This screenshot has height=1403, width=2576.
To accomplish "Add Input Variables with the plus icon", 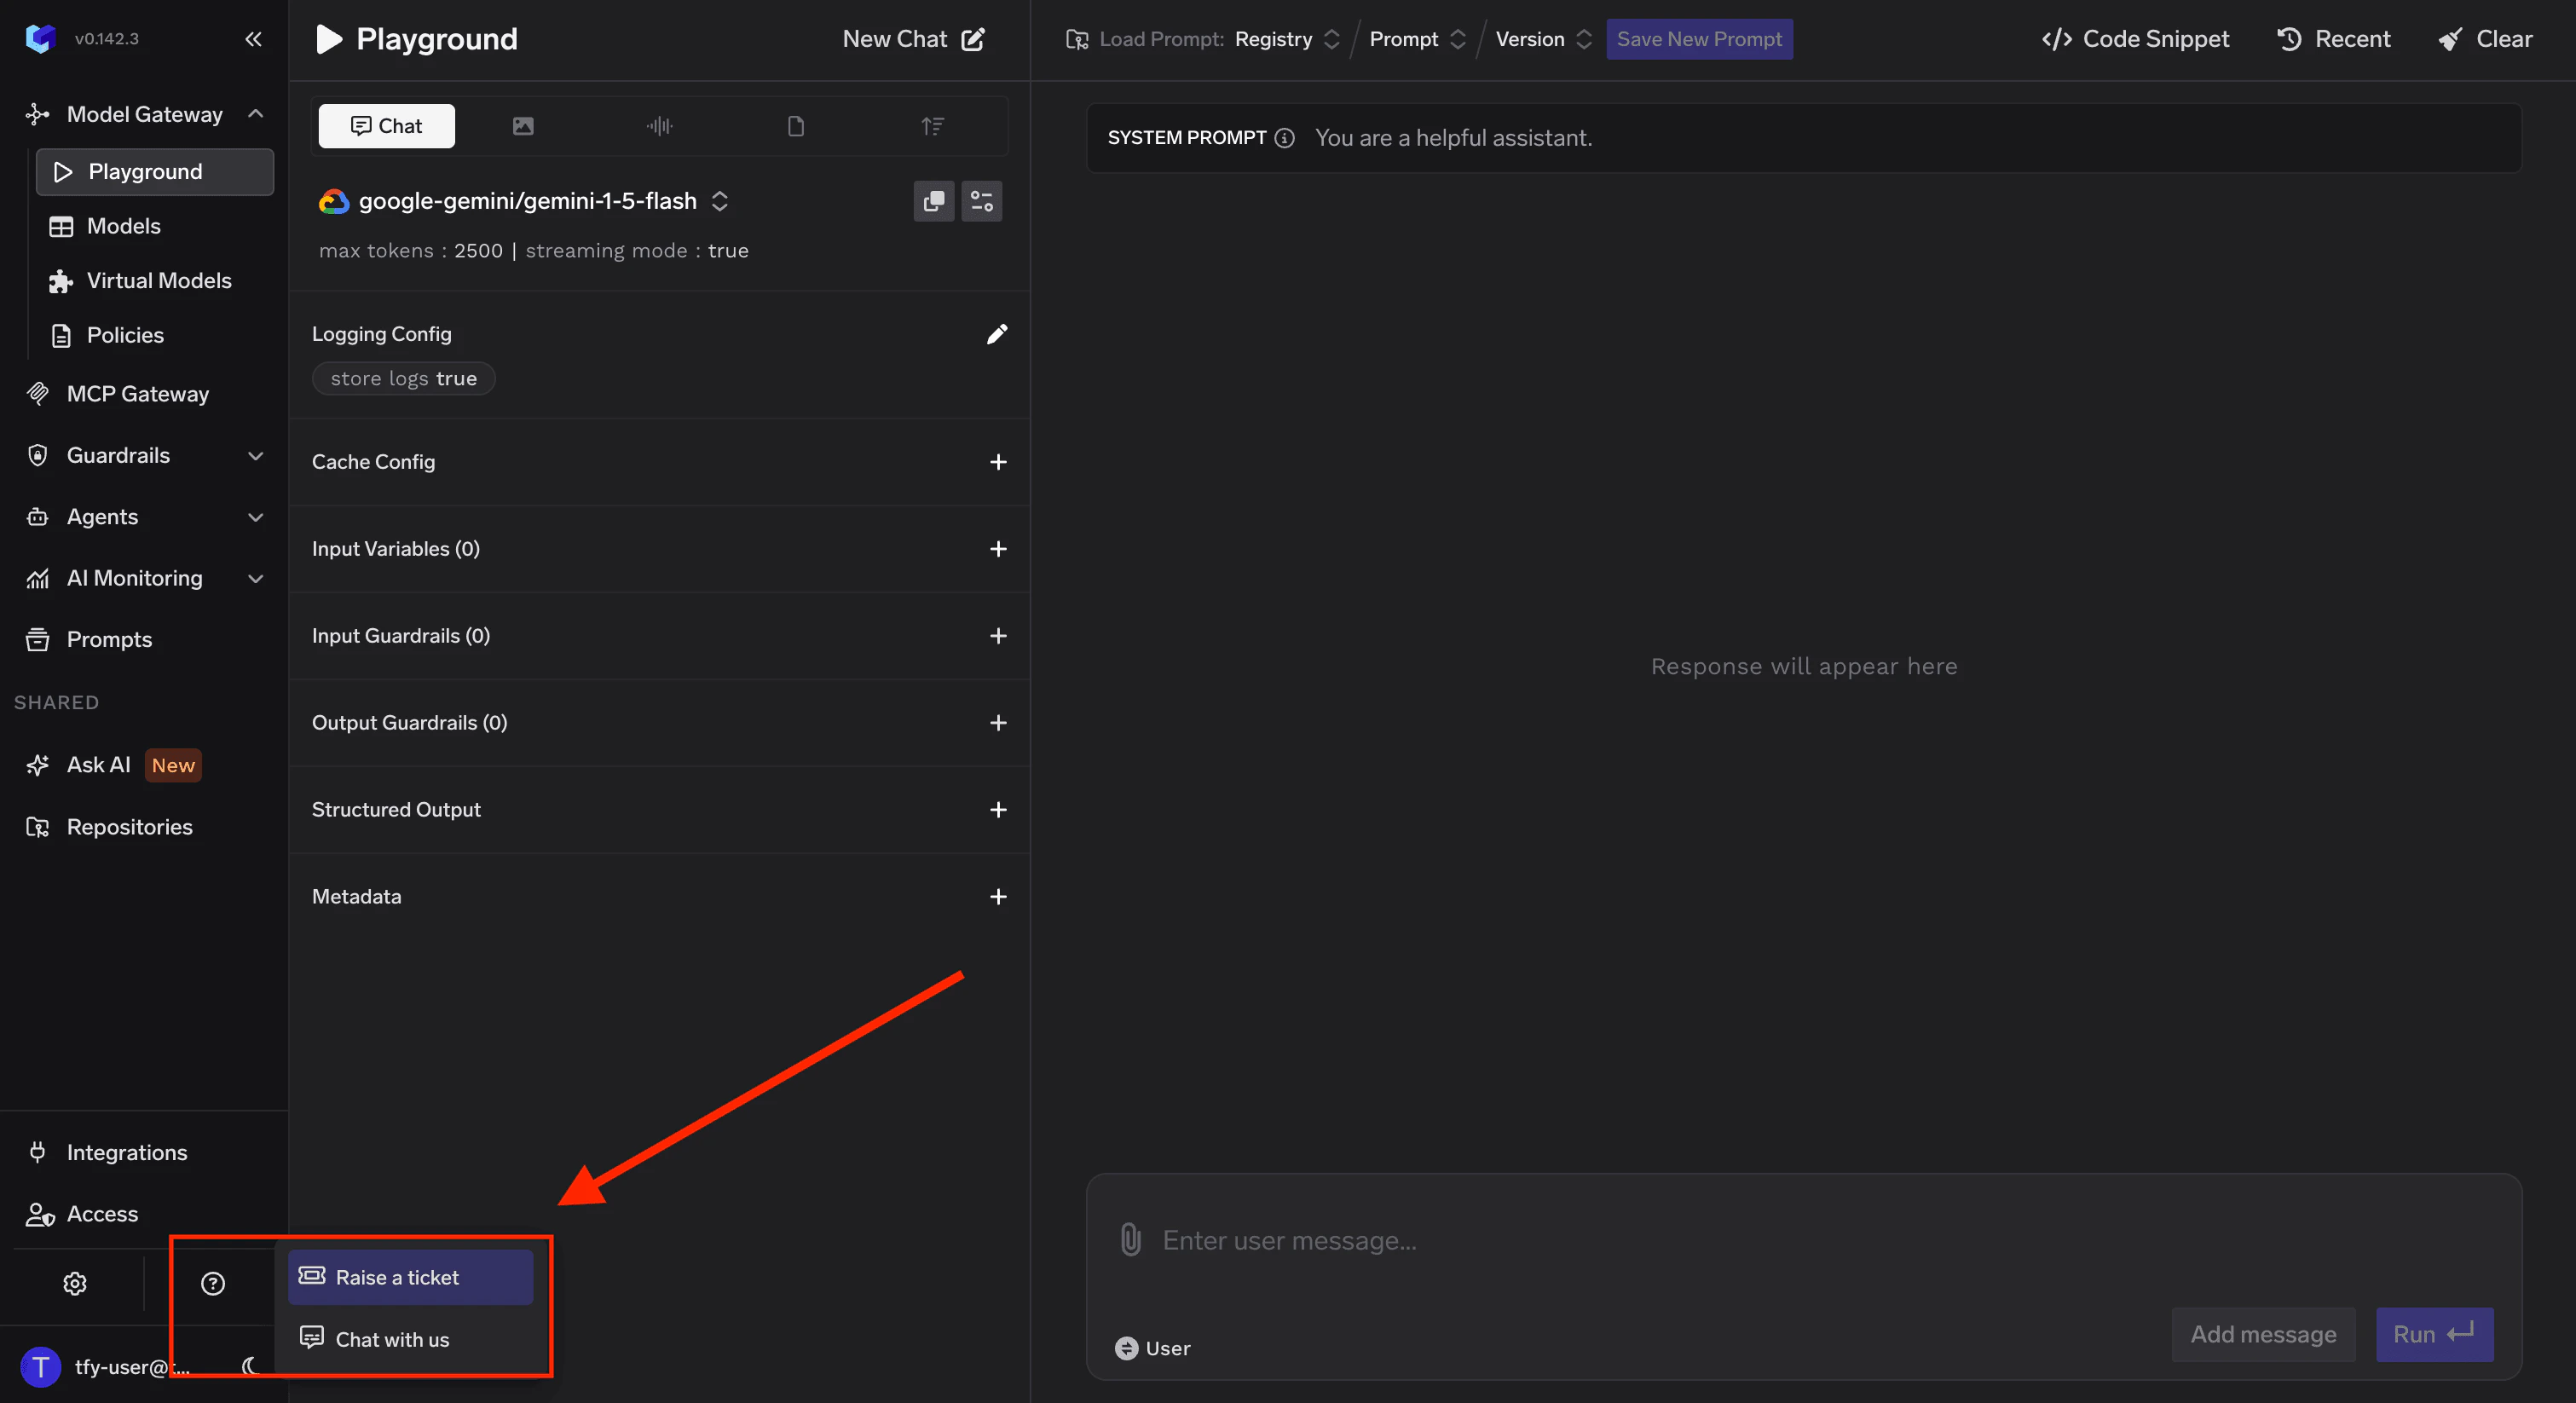I will click(998, 549).
